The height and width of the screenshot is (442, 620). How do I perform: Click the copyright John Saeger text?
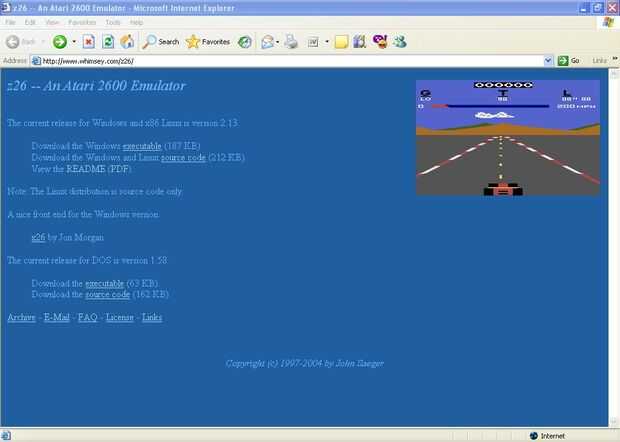pos(304,363)
